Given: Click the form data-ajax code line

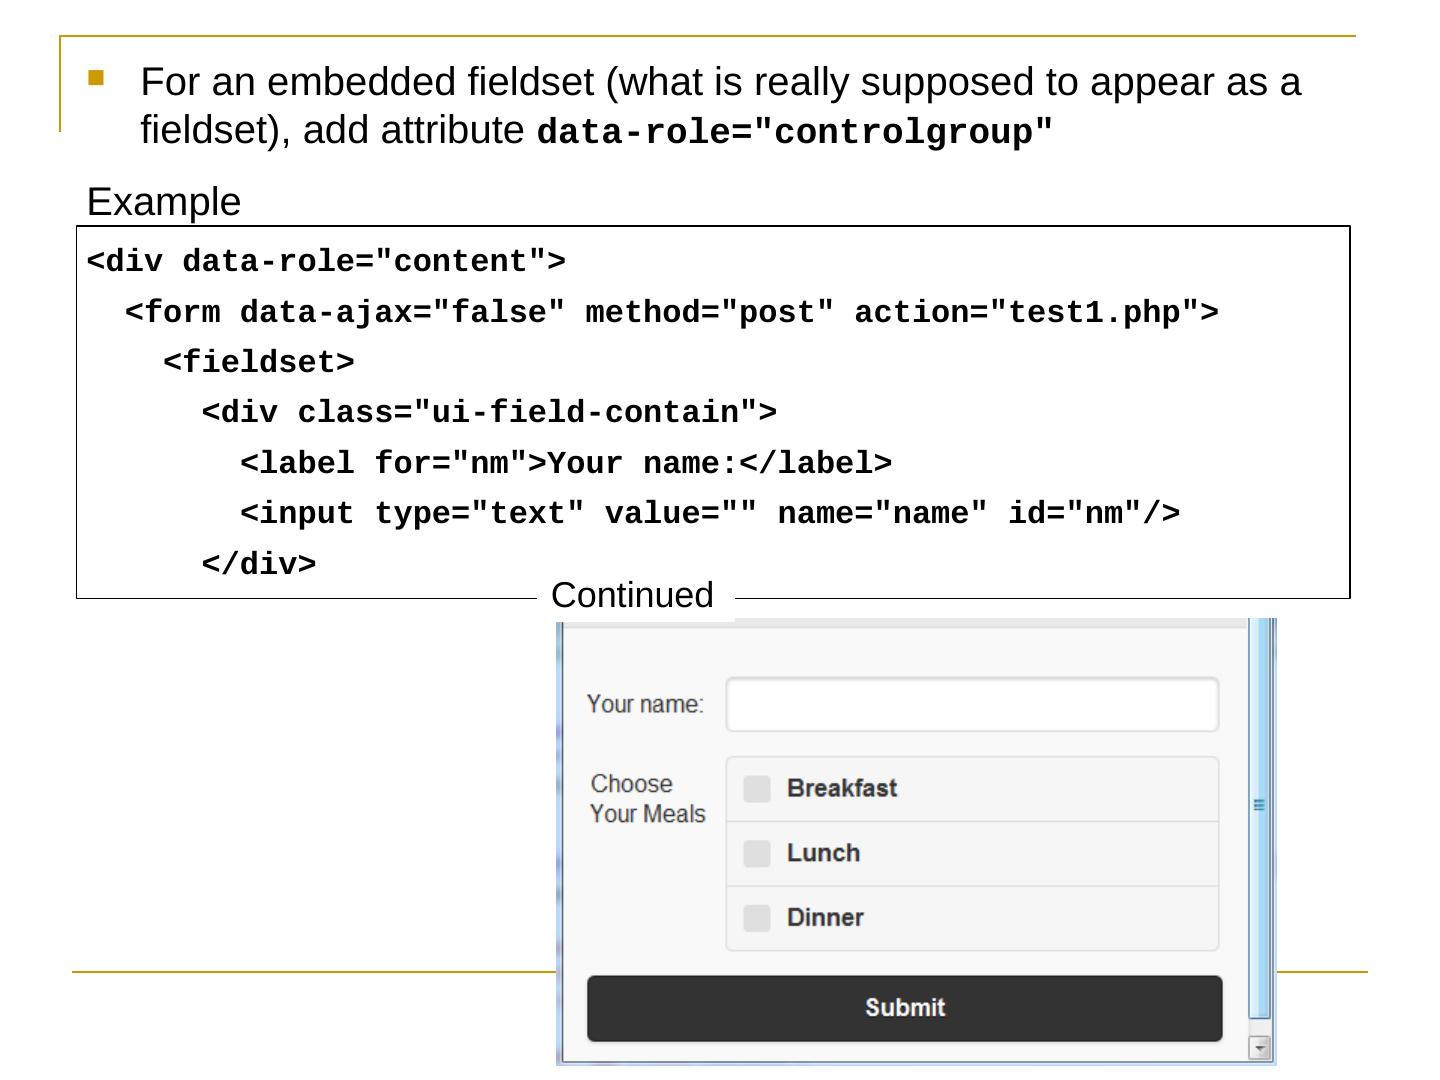Looking at the screenshot, I should coord(671,312).
